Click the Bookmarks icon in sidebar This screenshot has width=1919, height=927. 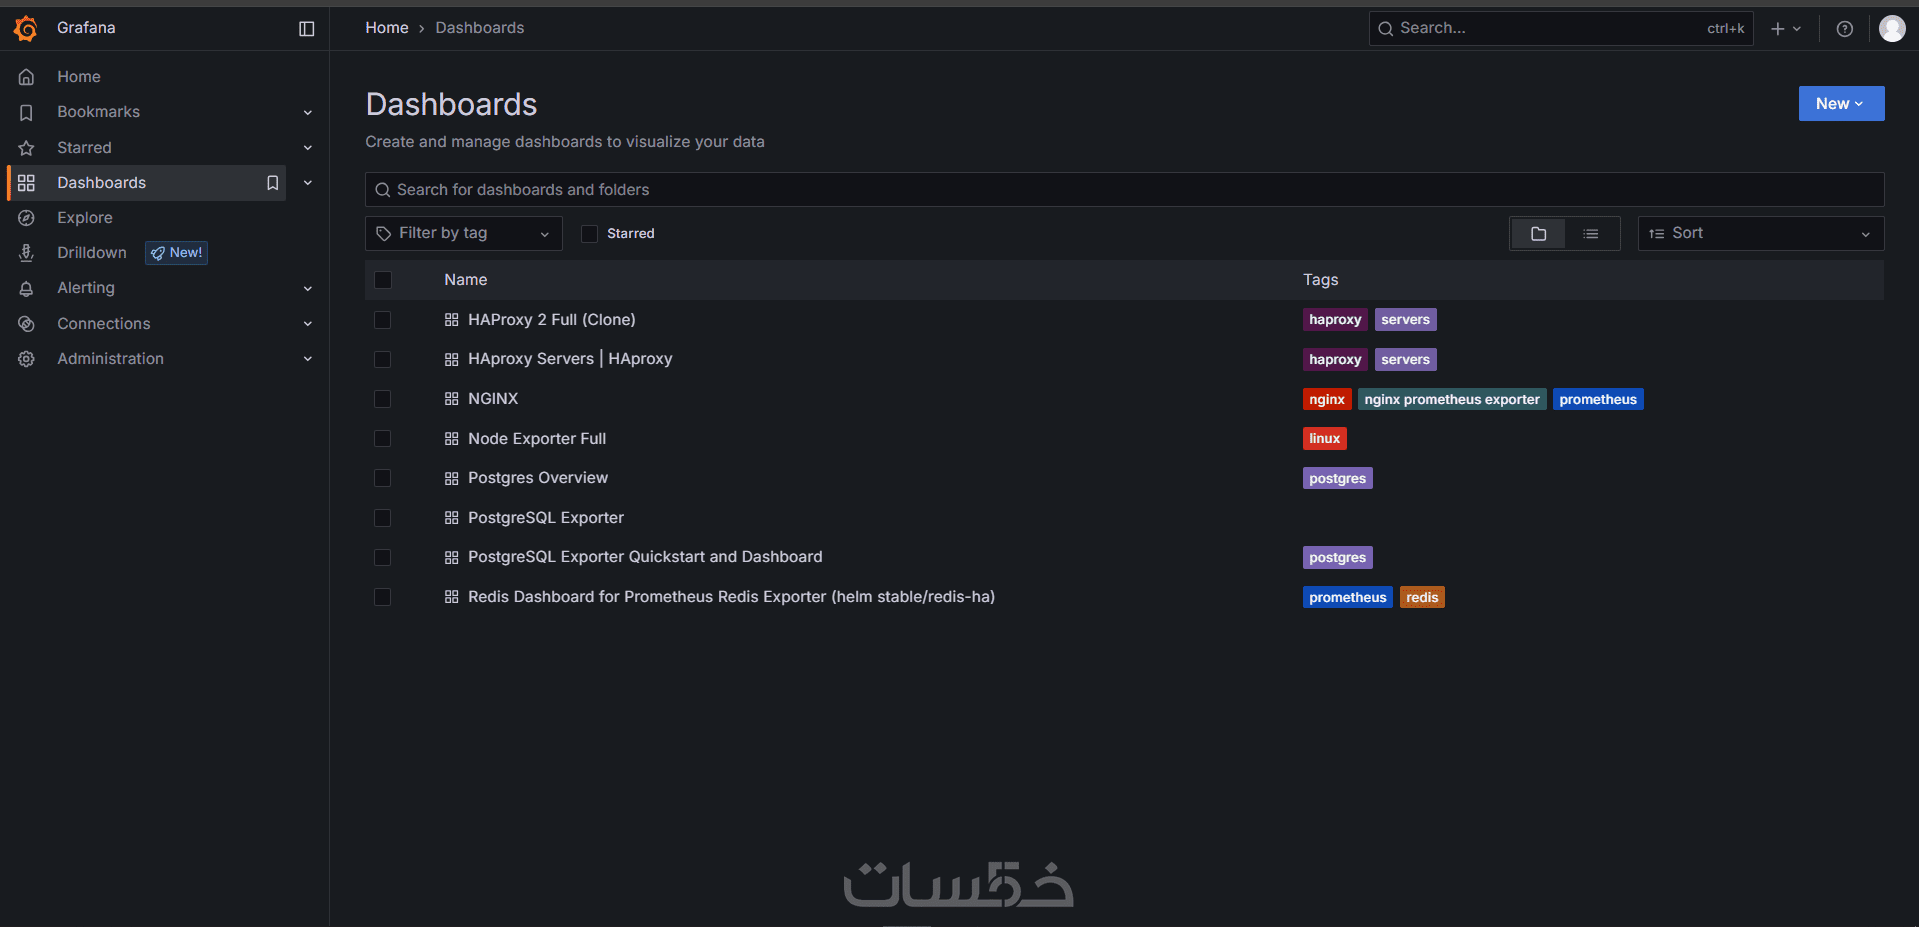point(27,112)
